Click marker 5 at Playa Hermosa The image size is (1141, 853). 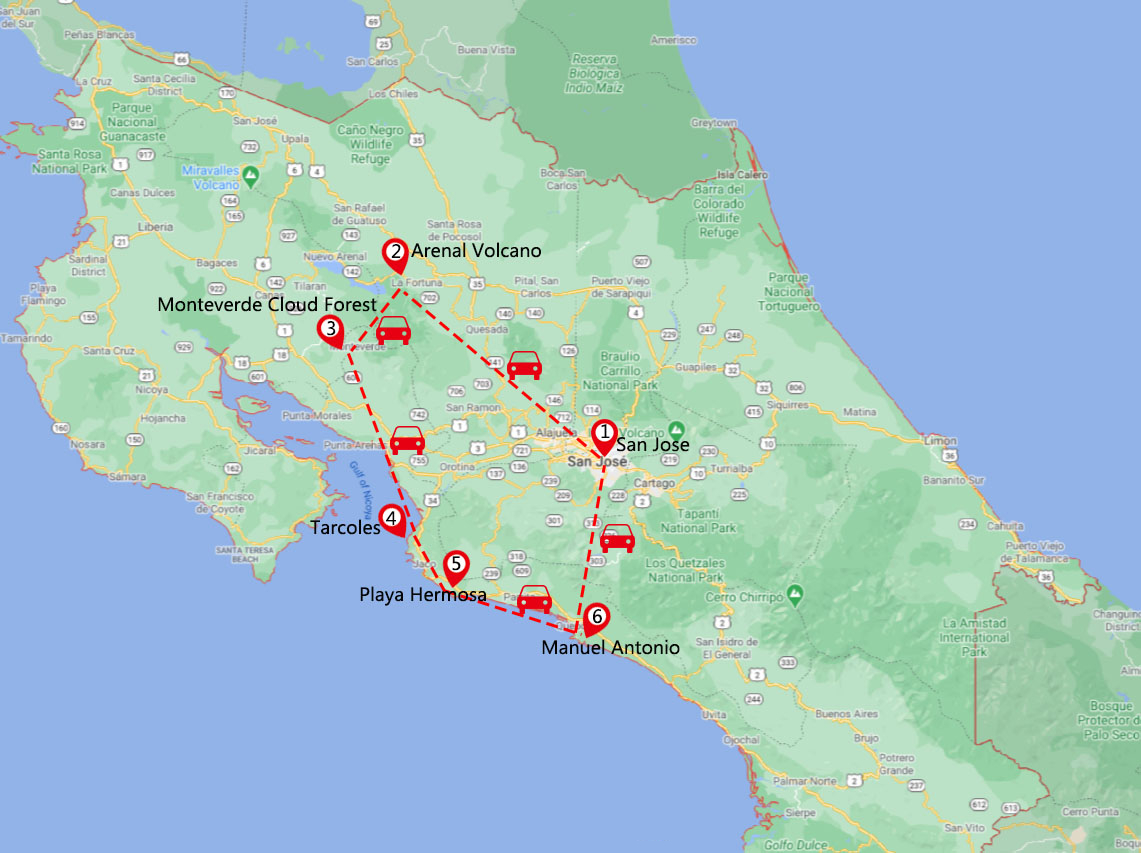pyautogui.click(x=456, y=566)
